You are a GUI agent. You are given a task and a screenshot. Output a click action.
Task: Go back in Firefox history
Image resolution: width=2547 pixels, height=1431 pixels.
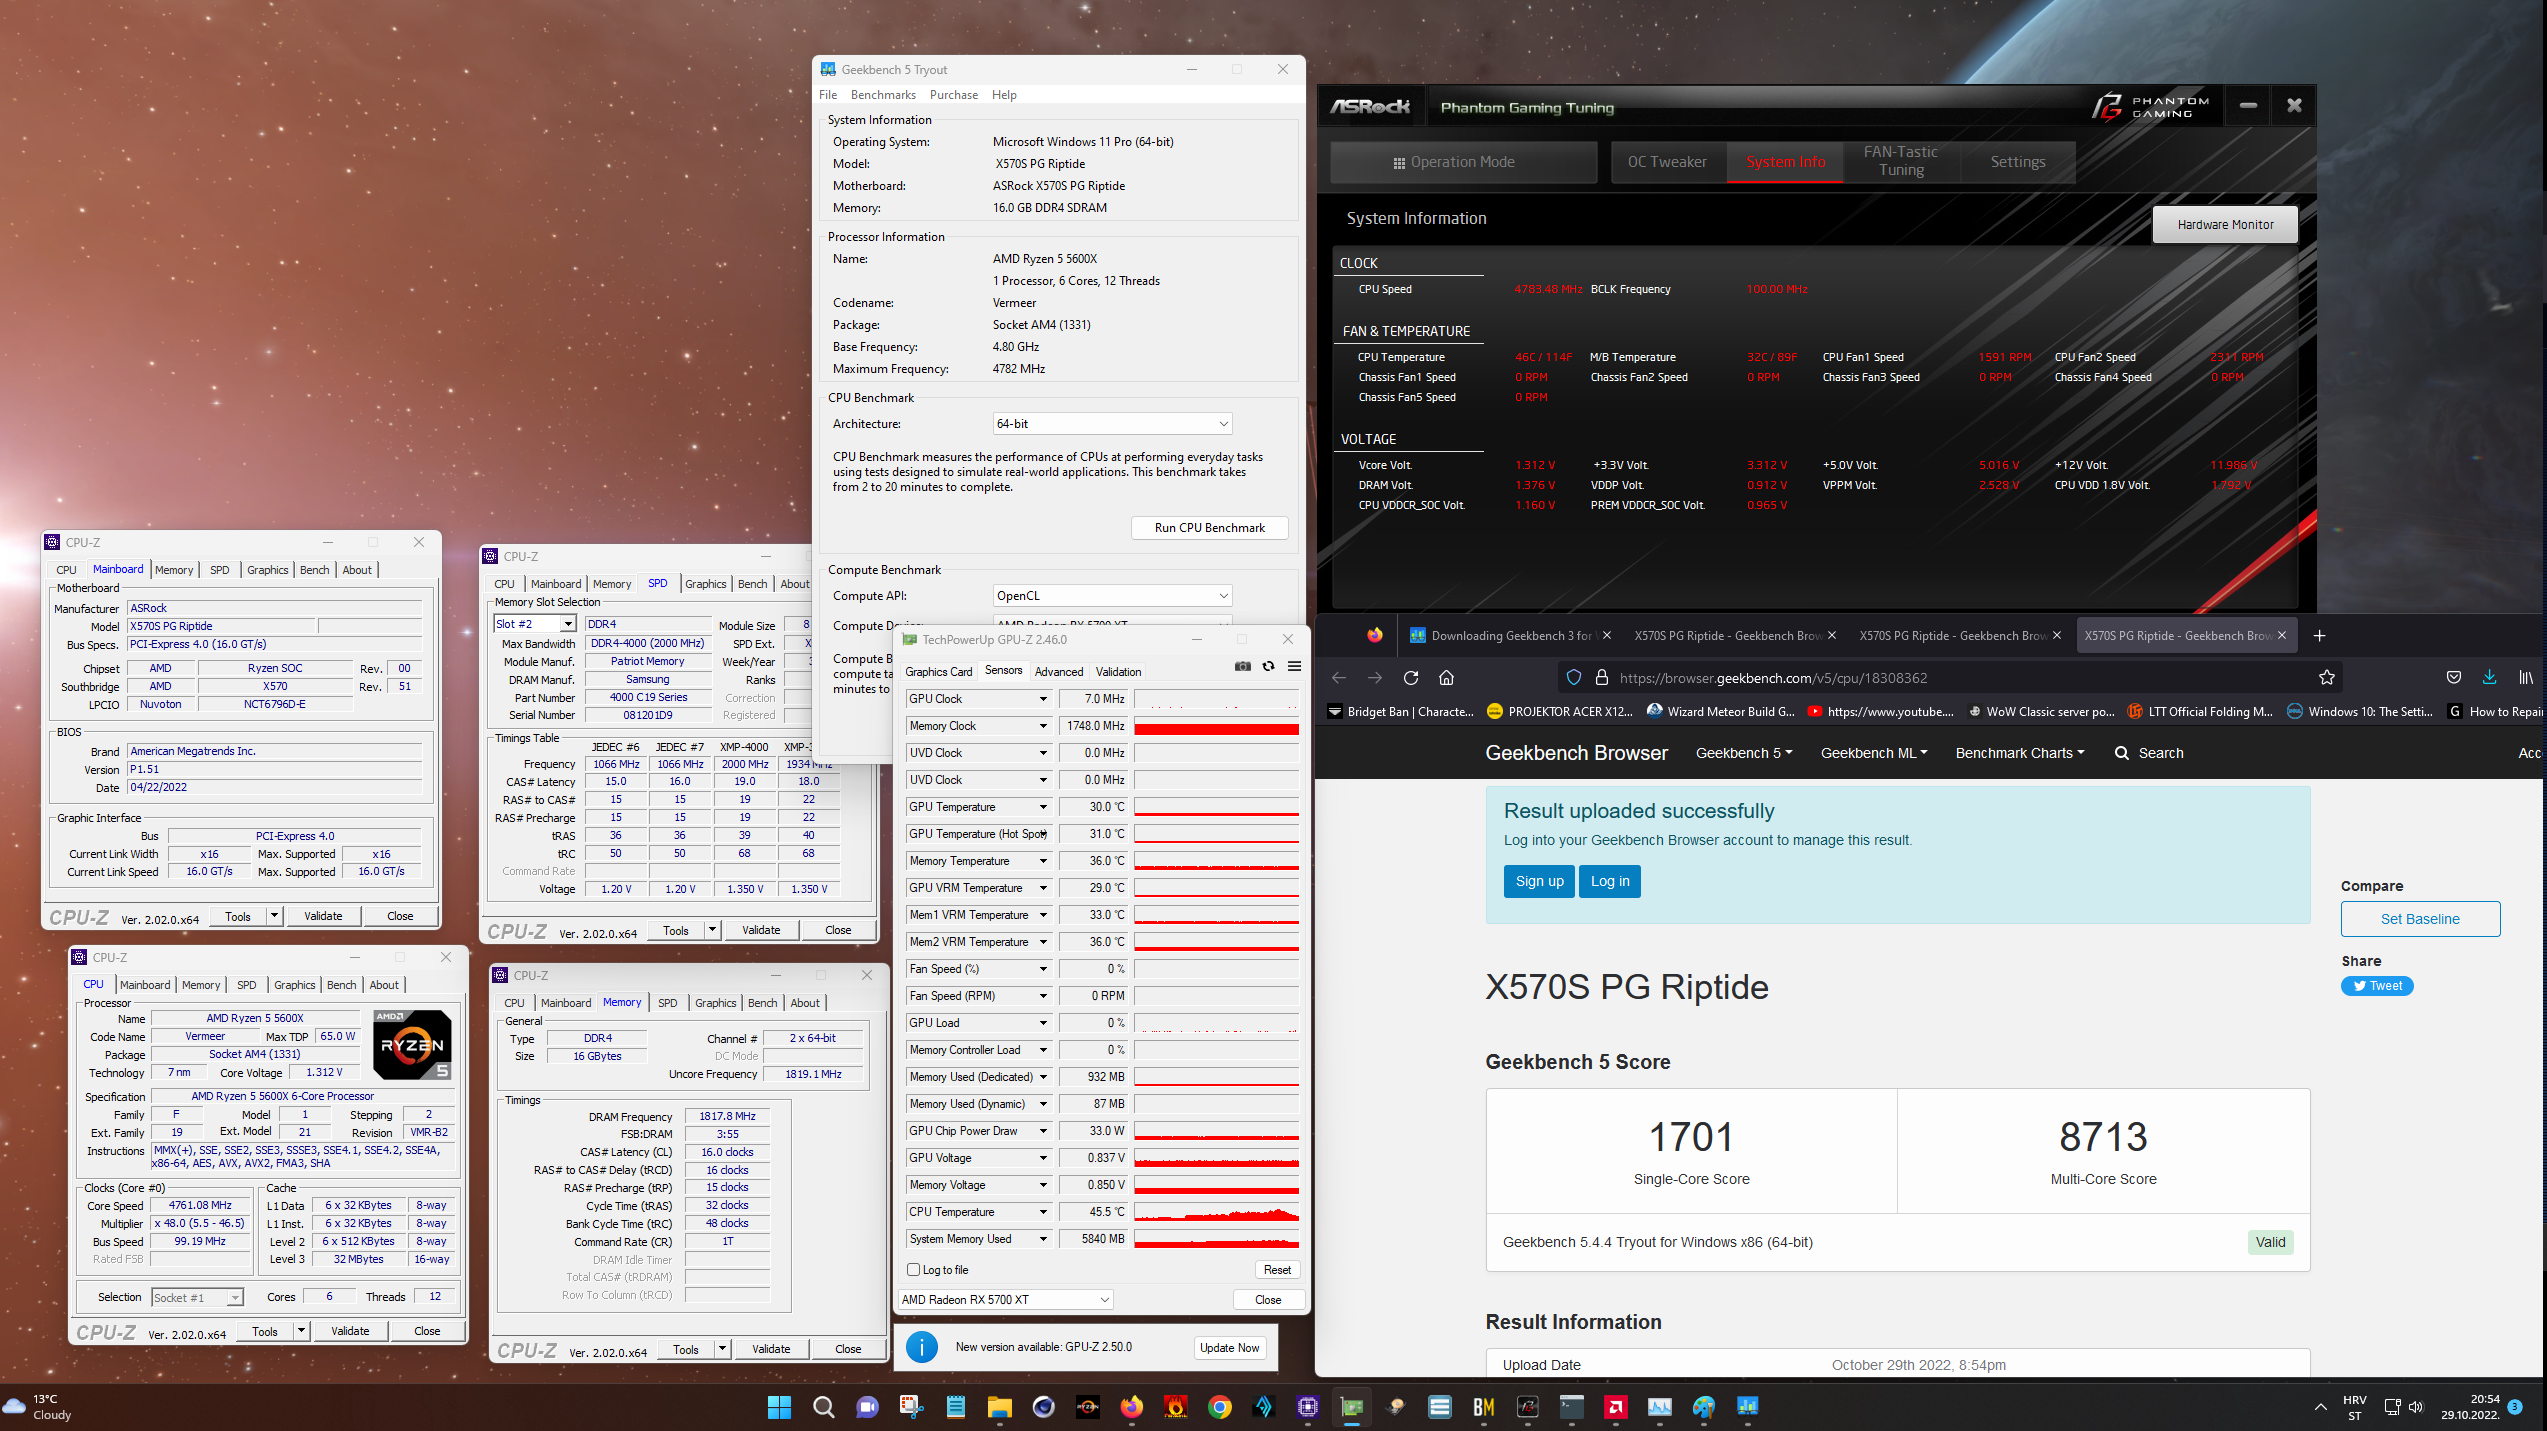coord(1338,678)
